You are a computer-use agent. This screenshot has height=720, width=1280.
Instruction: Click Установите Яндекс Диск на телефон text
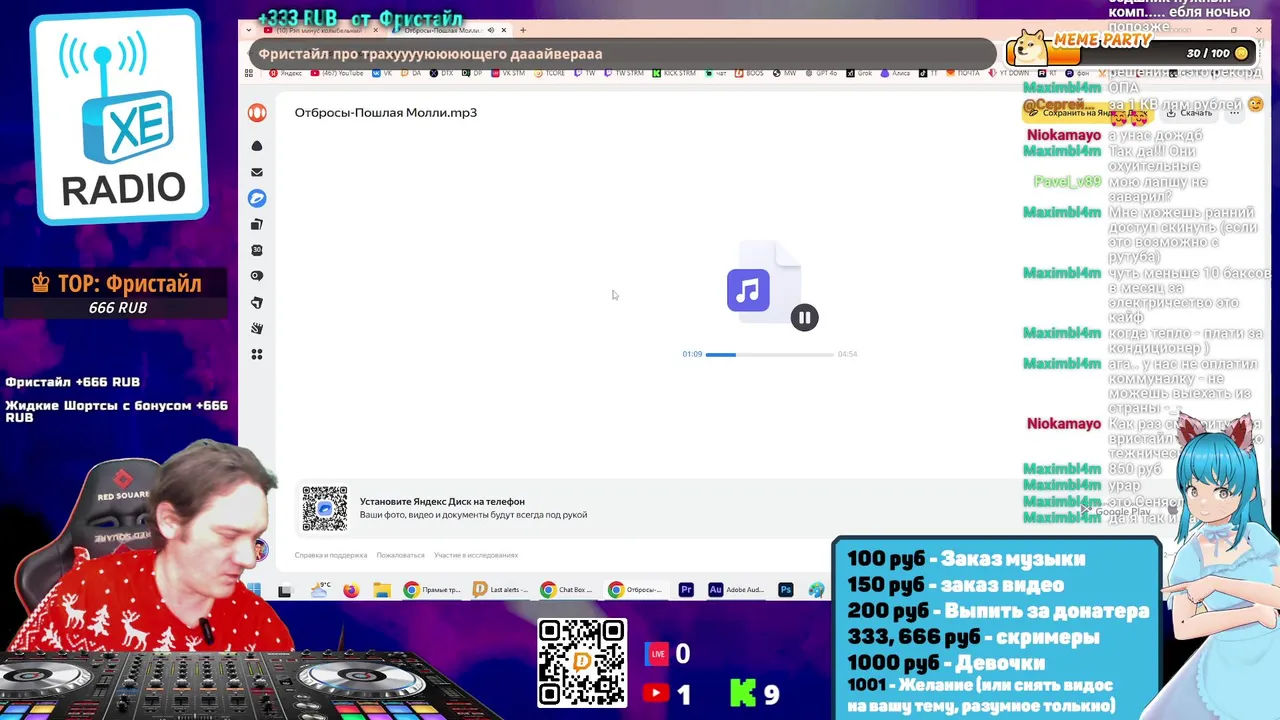click(x=442, y=501)
